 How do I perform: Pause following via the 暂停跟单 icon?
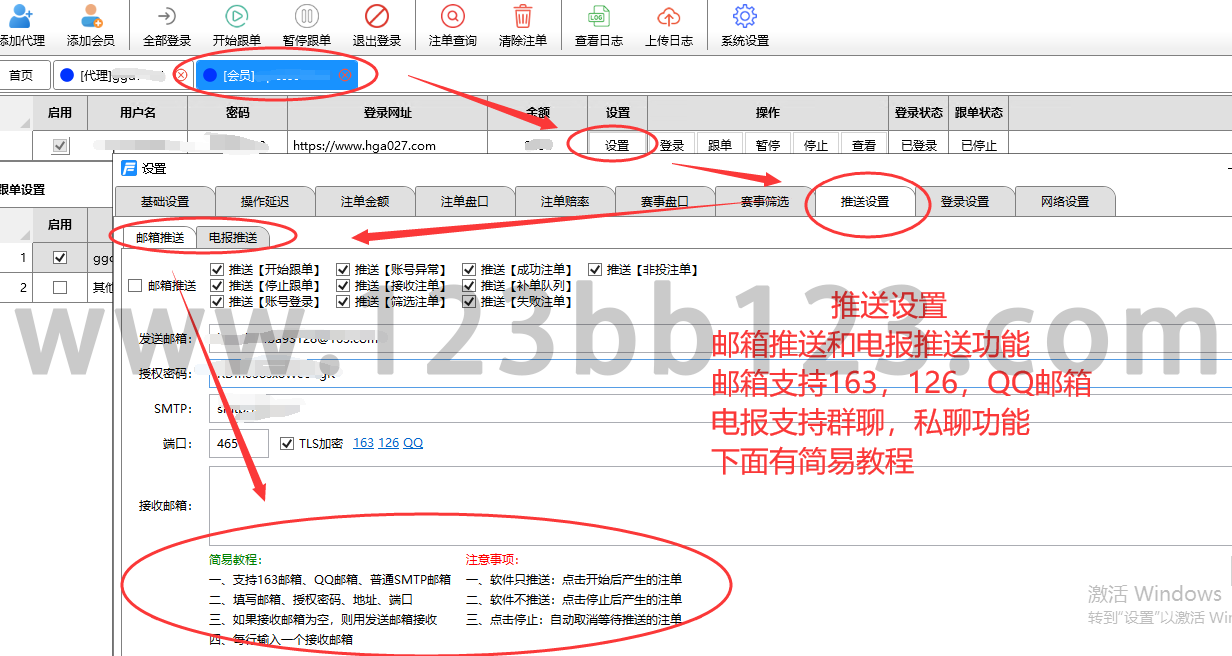(307, 17)
